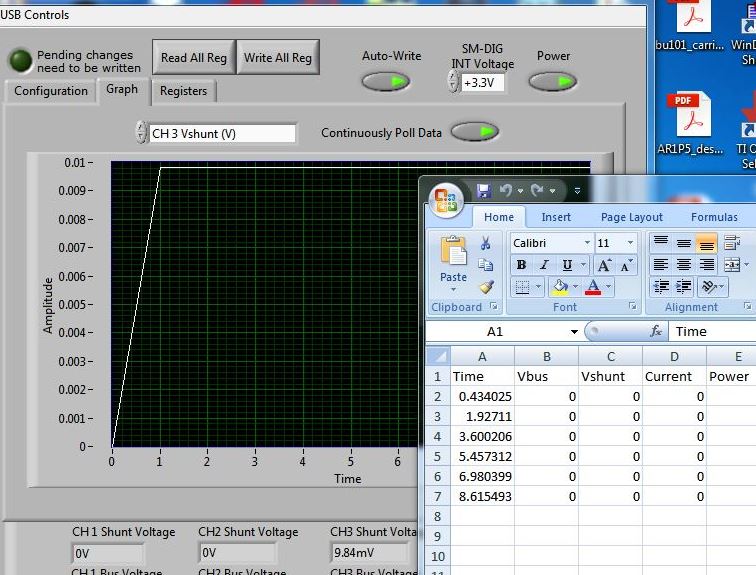Open the Excel Home ribbon tab
Screen dimensions: 756x575
click(x=499, y=217)
